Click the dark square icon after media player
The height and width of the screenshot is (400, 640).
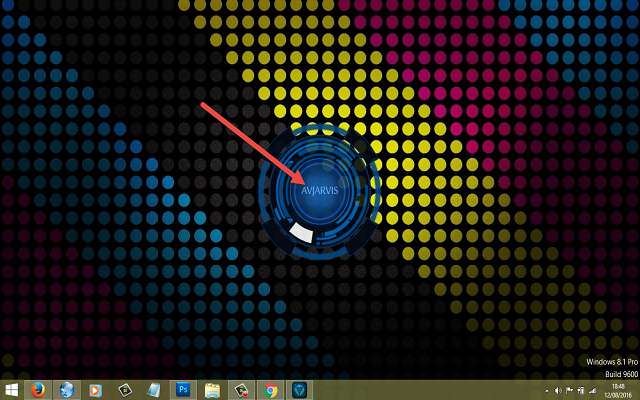pyautogui.click(x=125, y=389)
